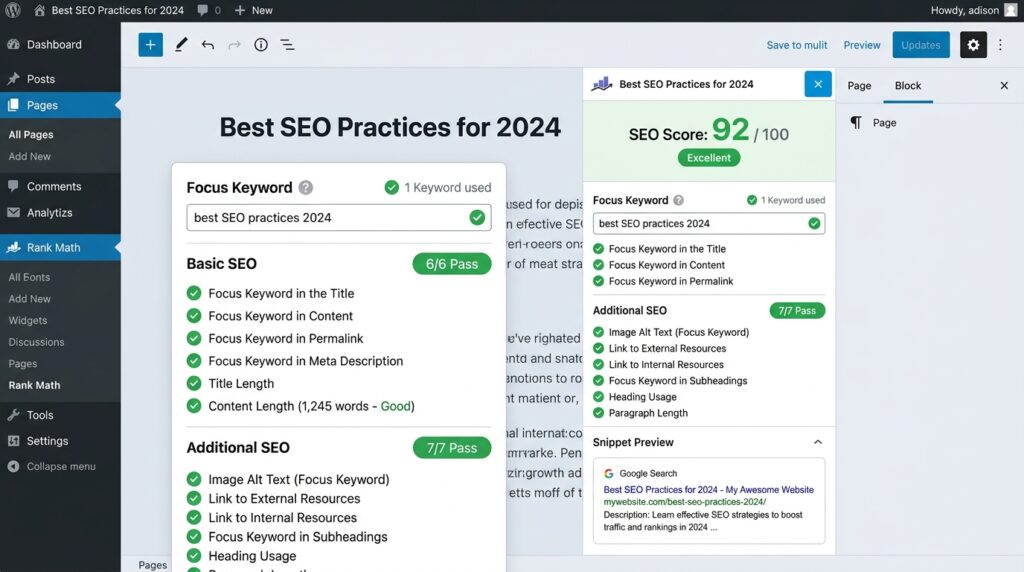
Task: Close the Rank Math SEO panel
Action: (x=817, y=84)
